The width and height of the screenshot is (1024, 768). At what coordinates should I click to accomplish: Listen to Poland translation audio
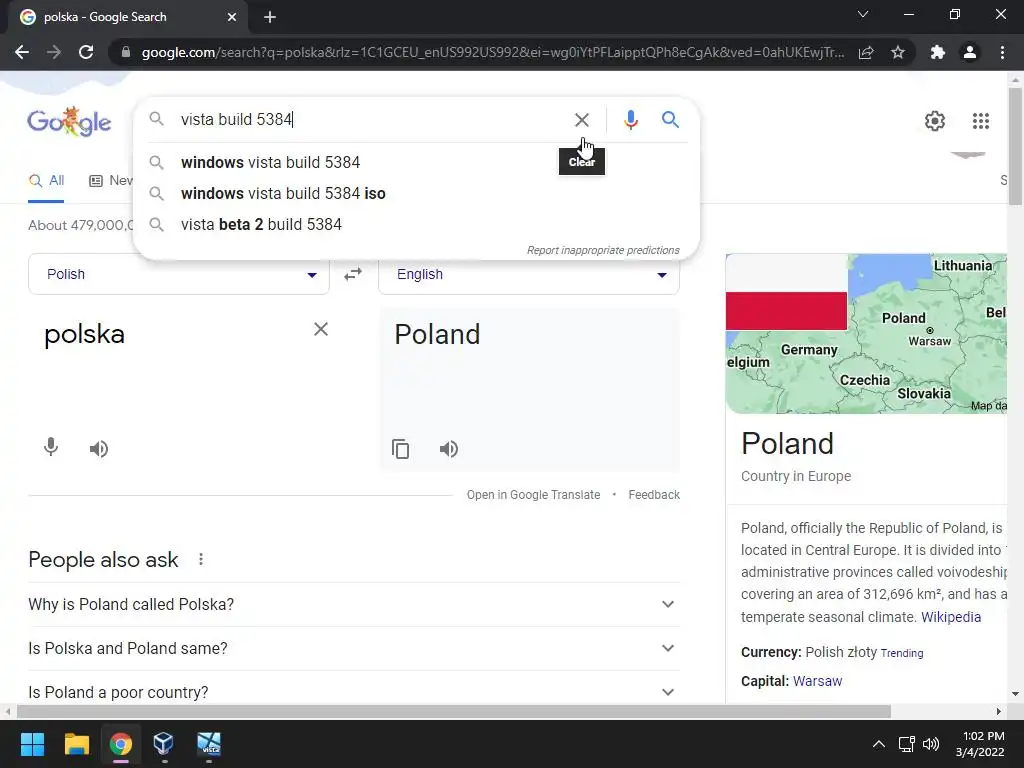pyautogui.click(x=449, y=449)
